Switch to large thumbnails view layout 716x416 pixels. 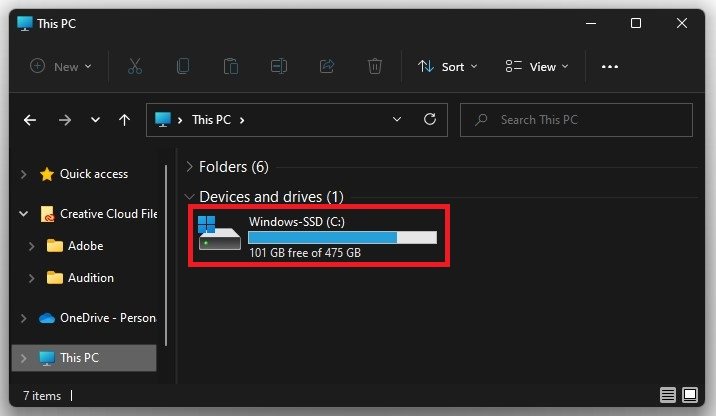click(690, 394)
